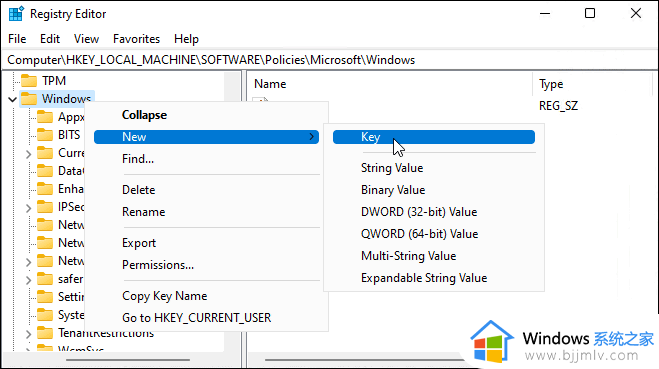Choose Copy Key Name

pyautogui.click(x=206, y=296)
